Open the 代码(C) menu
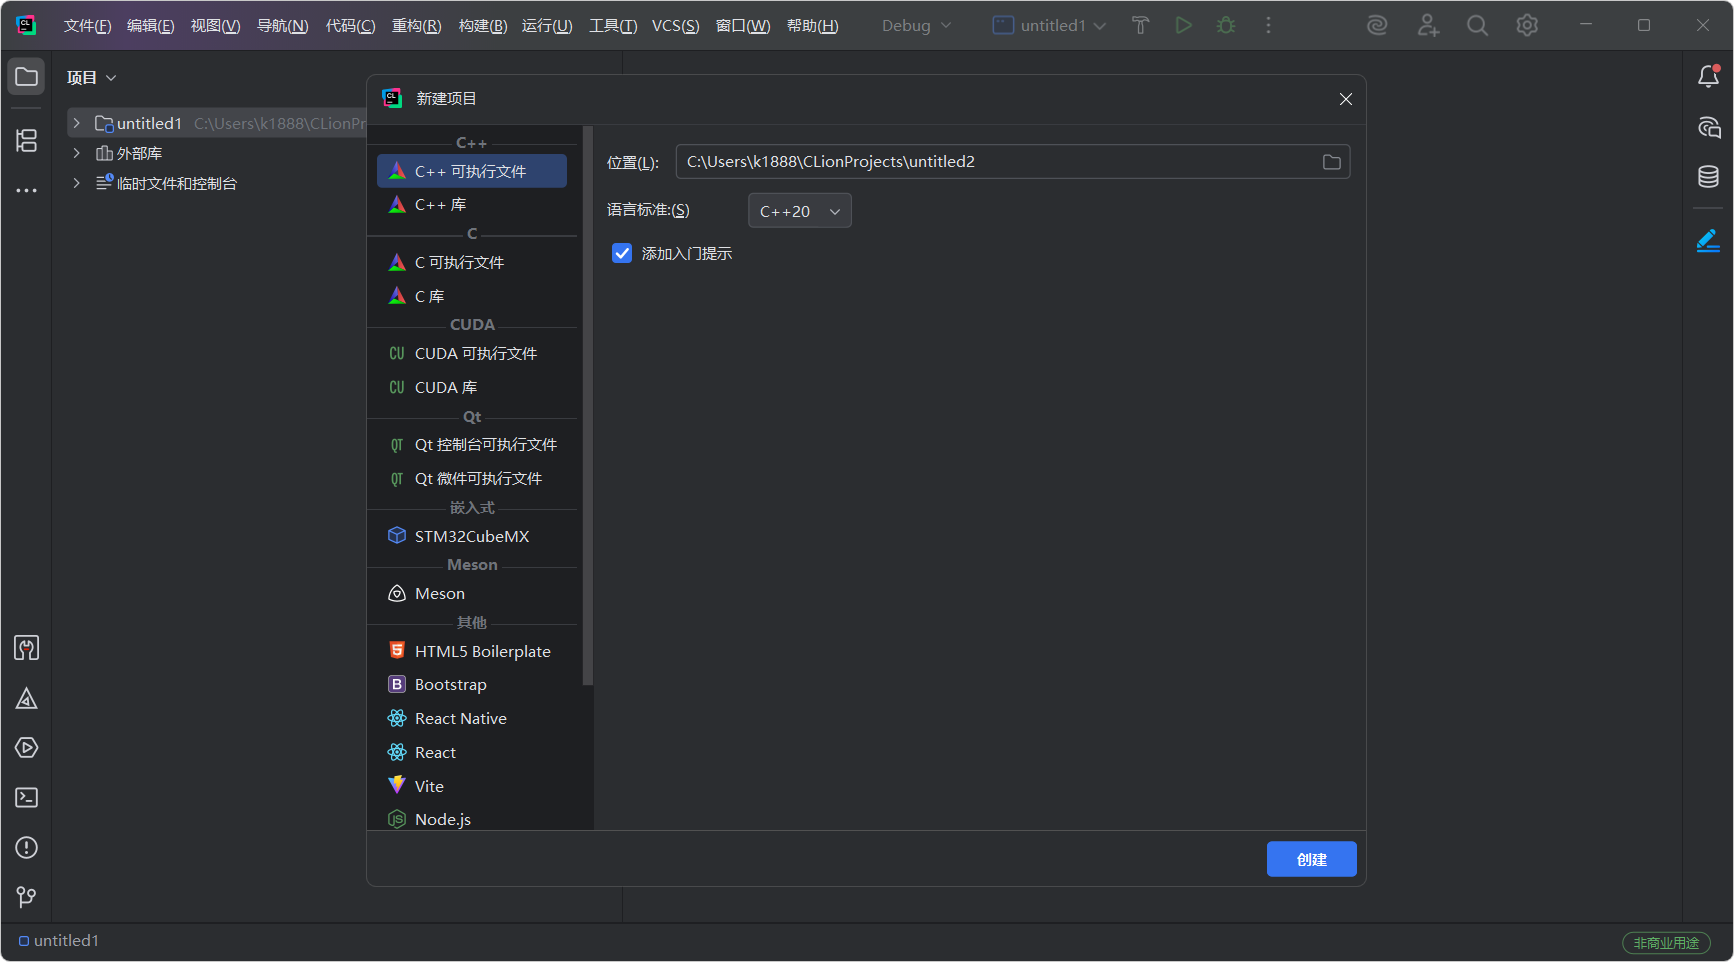Screen dimensions: 1734x962 click(350, 26)
